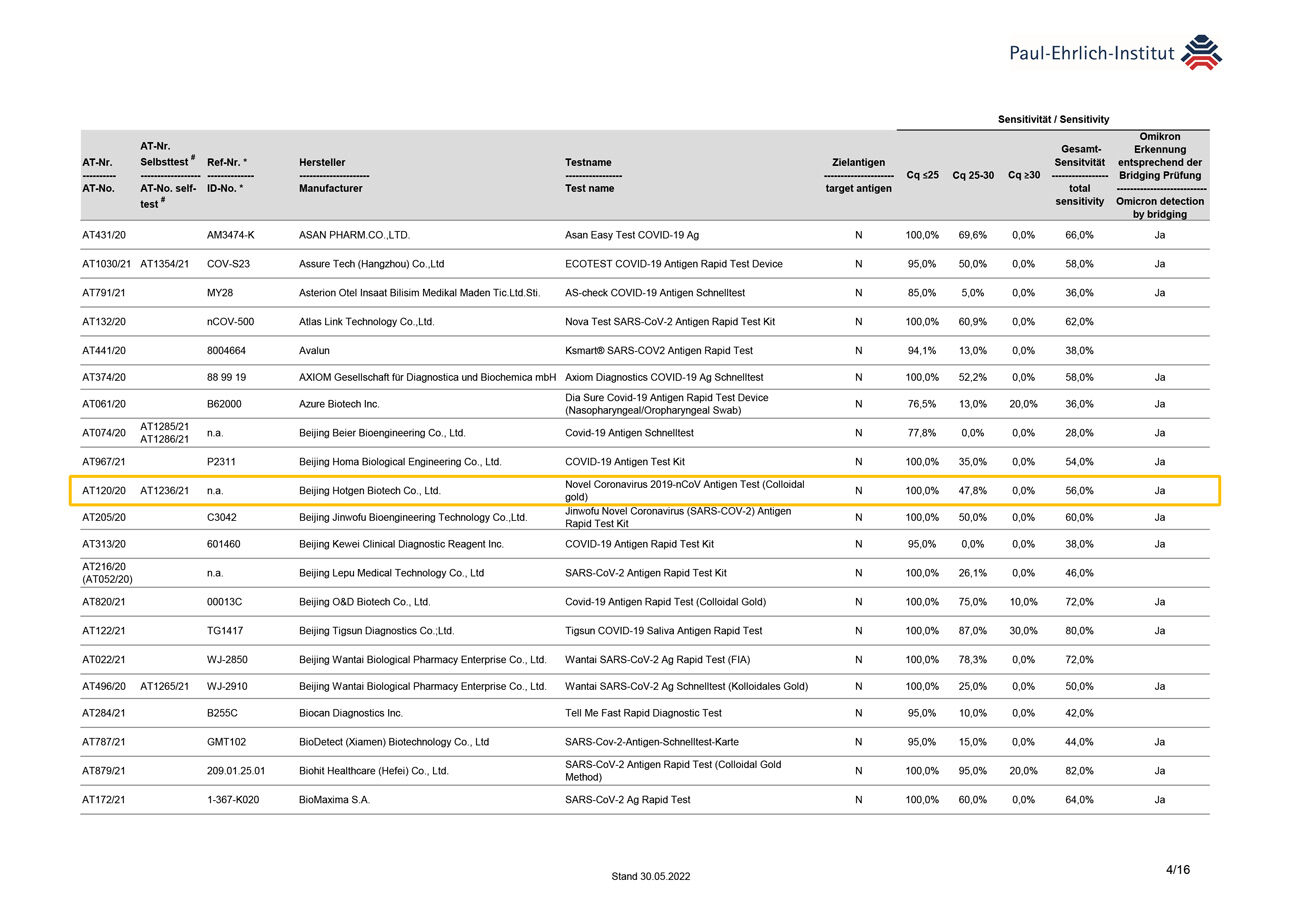The width and height of the screenshot is (1300, 919).
Task: Click the Paul-Ehrlich-Institut title text
Action: (1092, 54)
